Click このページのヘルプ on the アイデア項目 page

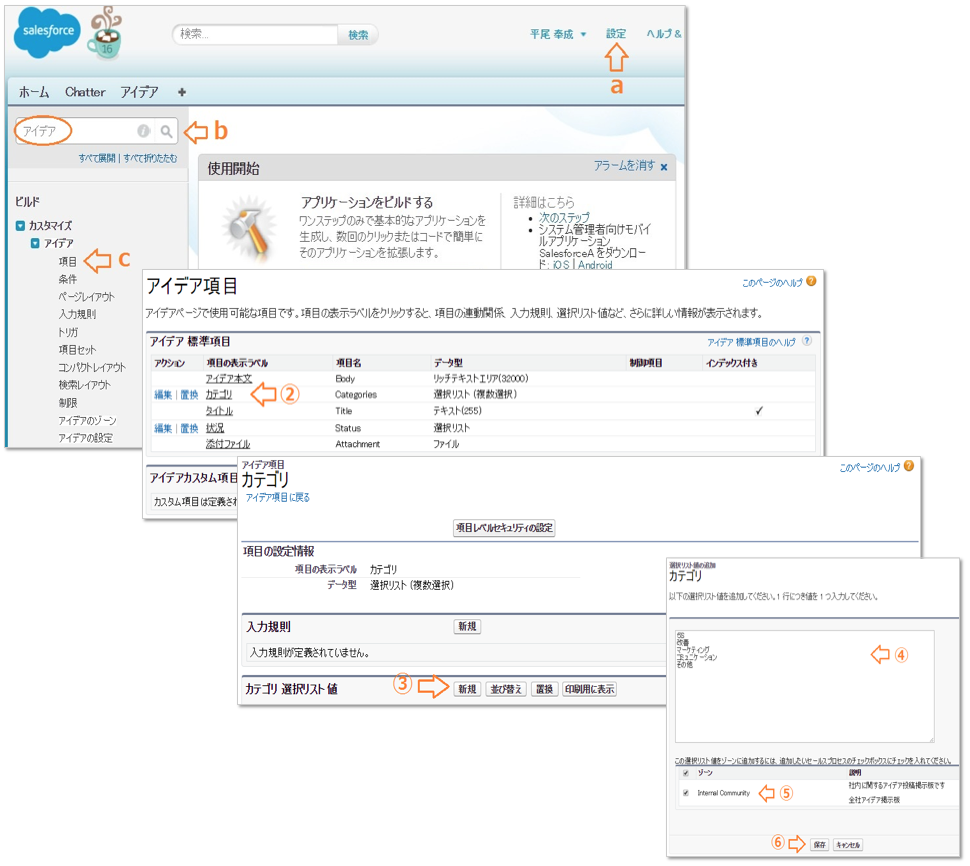[x=771, y=283]
